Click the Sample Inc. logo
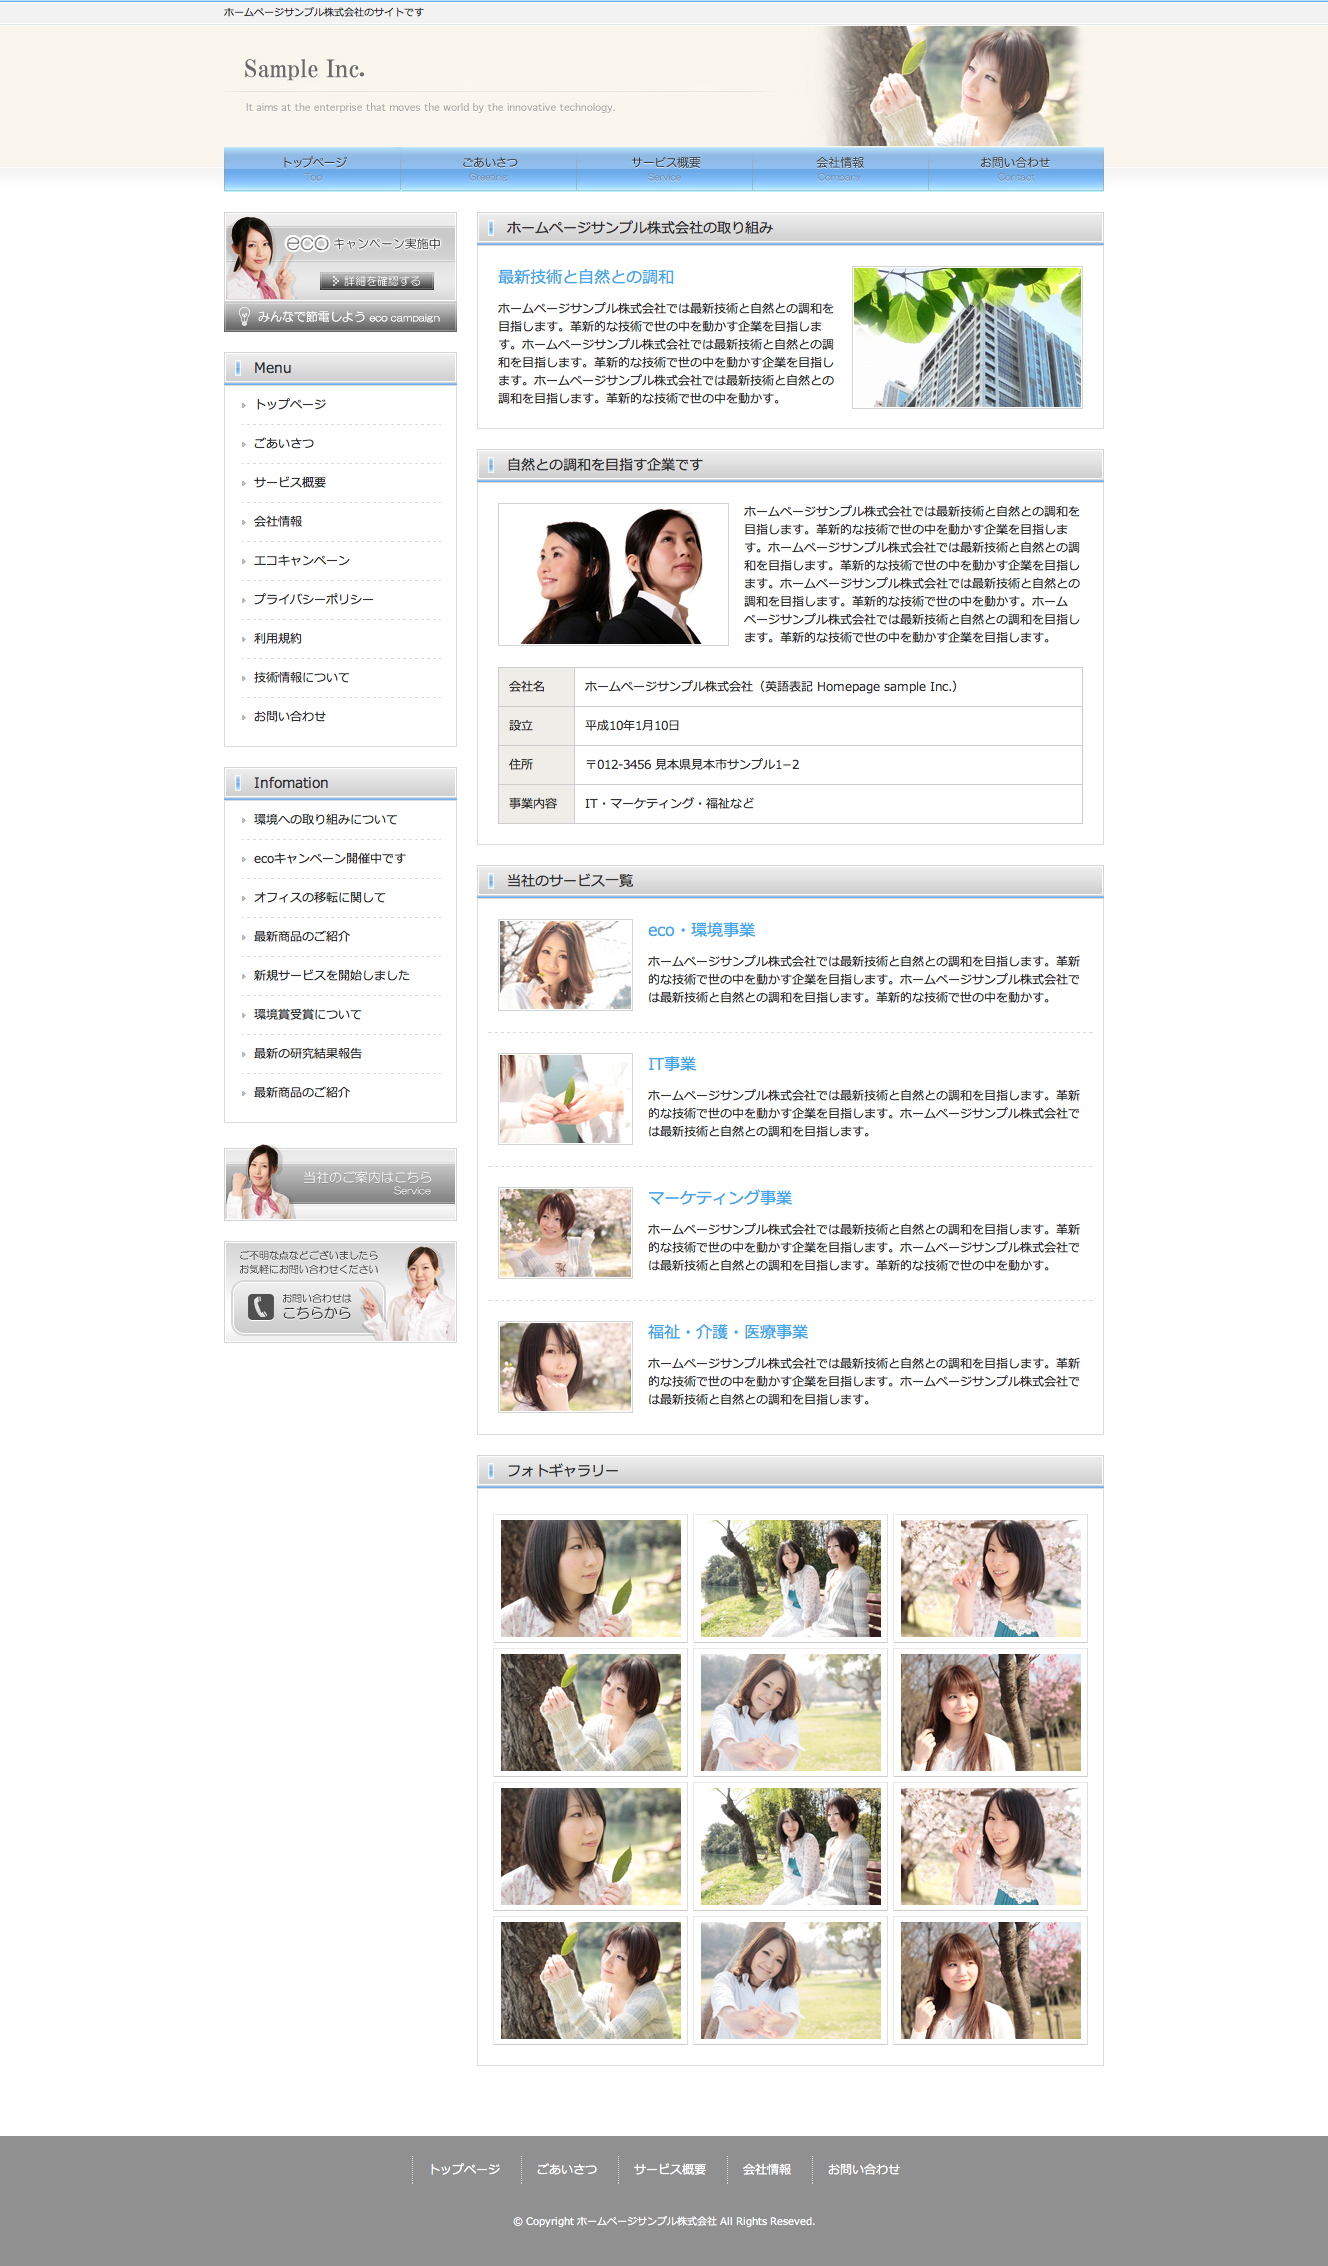Image resolution: width=1328 pixels, height=2266 pixels. (x=304, y=69)
